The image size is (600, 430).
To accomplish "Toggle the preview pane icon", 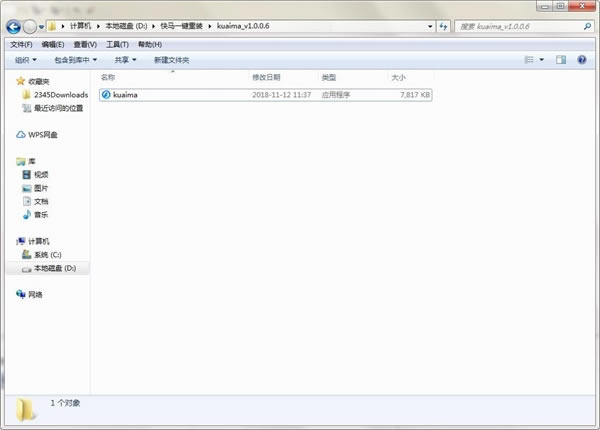I will pos(561,60).
